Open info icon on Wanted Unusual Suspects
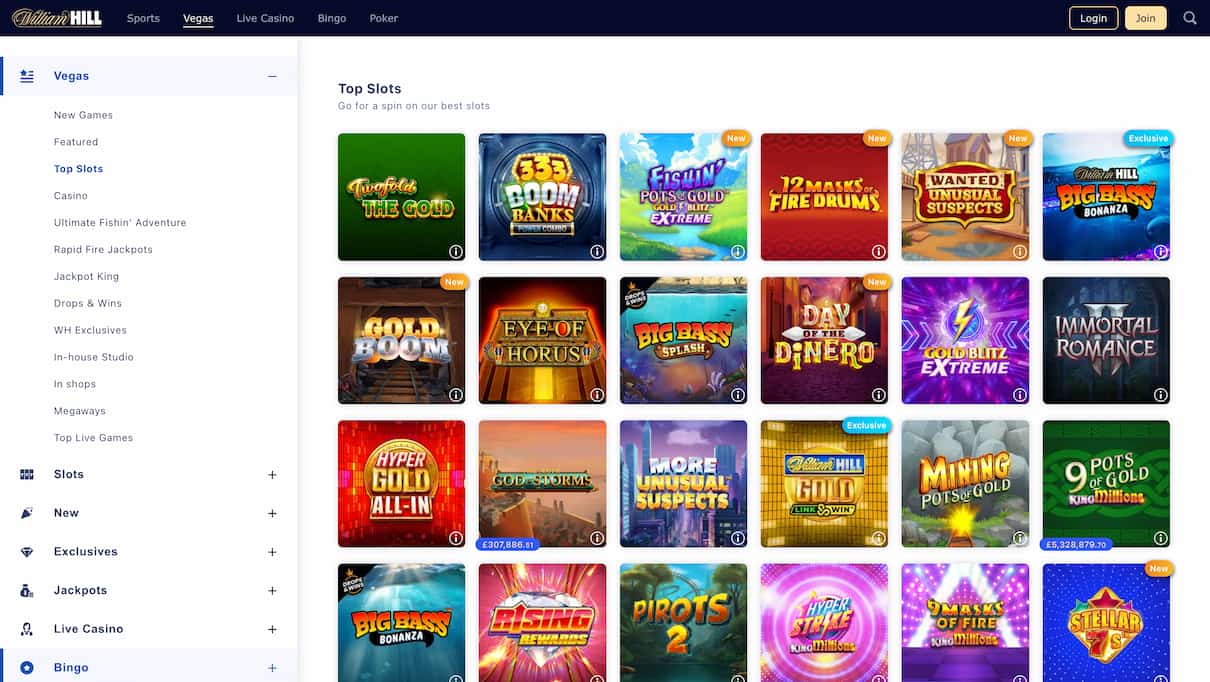 [x=1020, y=252]
